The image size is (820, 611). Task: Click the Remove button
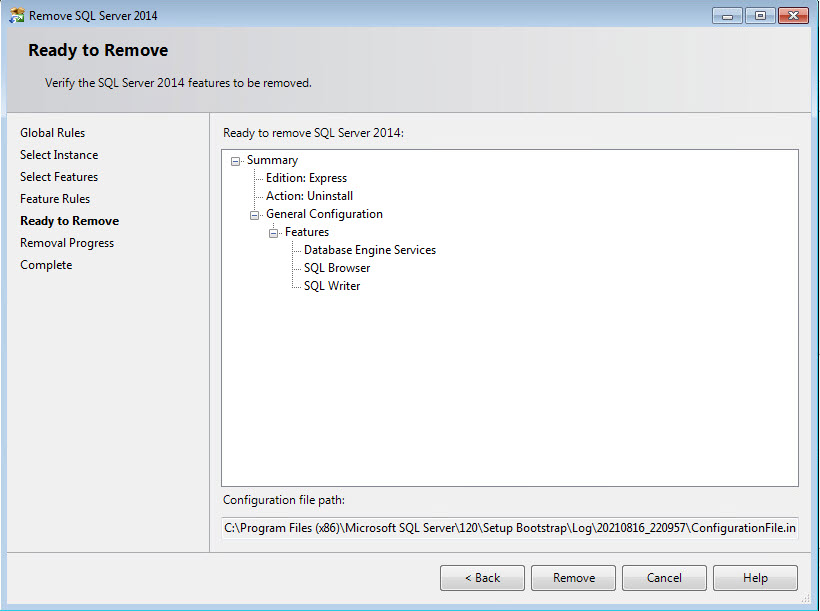click(x=573, y=578)
